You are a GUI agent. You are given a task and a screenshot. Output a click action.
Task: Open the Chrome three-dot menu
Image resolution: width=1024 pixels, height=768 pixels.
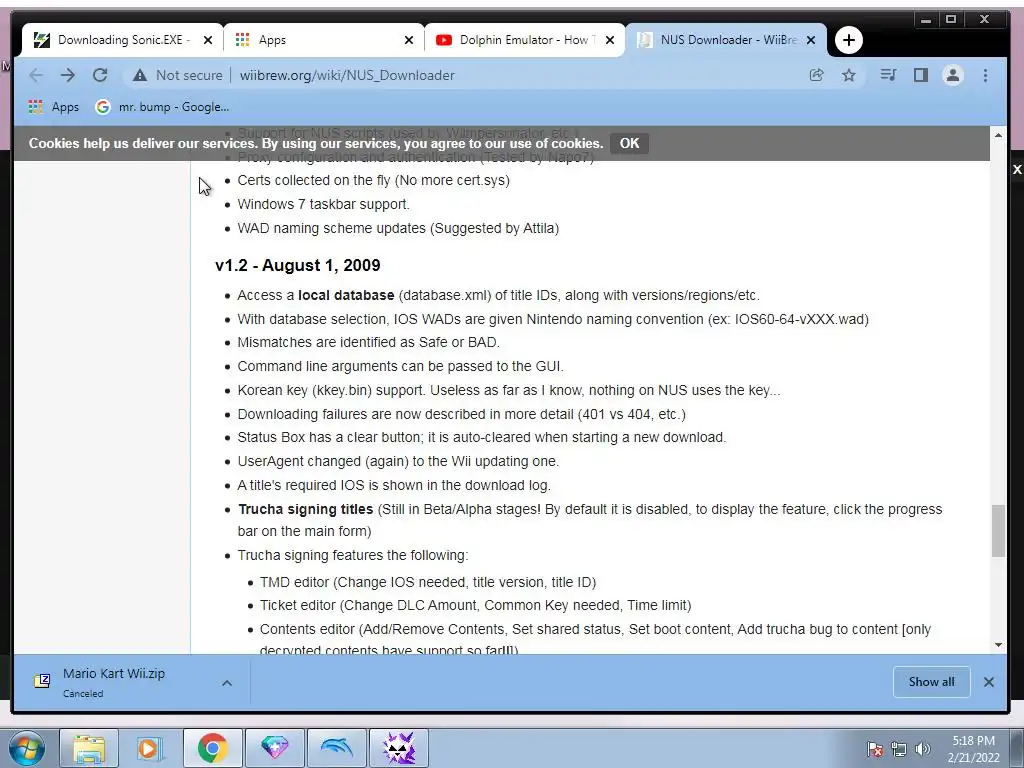pos(985,75)
